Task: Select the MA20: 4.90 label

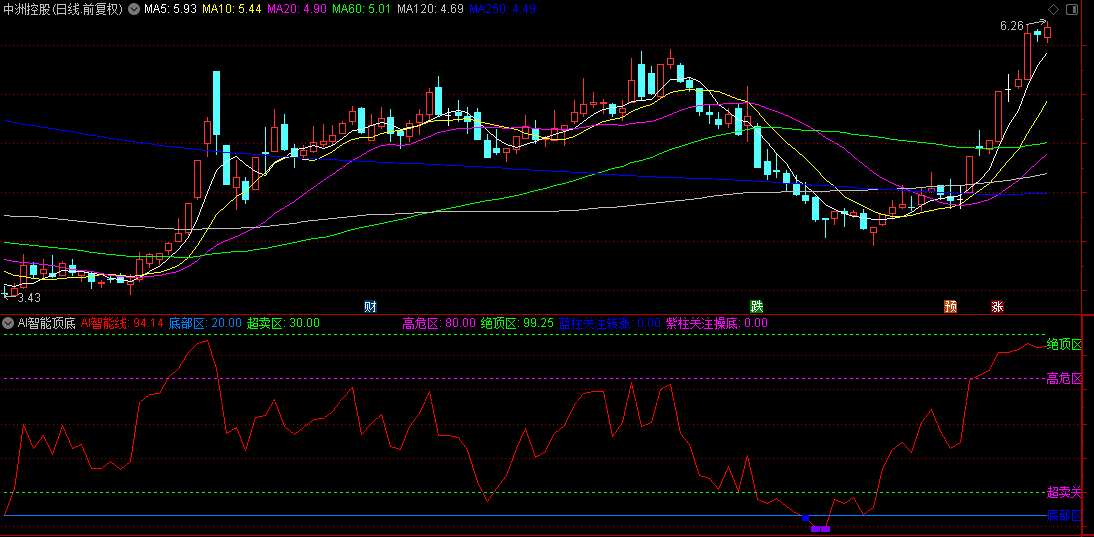Action: pyautogui.click(x=297, y=10)
